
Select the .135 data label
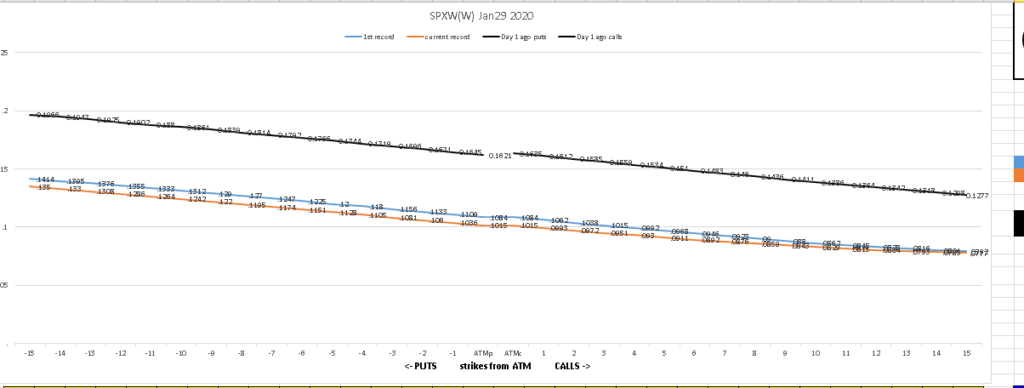(44, 187)
